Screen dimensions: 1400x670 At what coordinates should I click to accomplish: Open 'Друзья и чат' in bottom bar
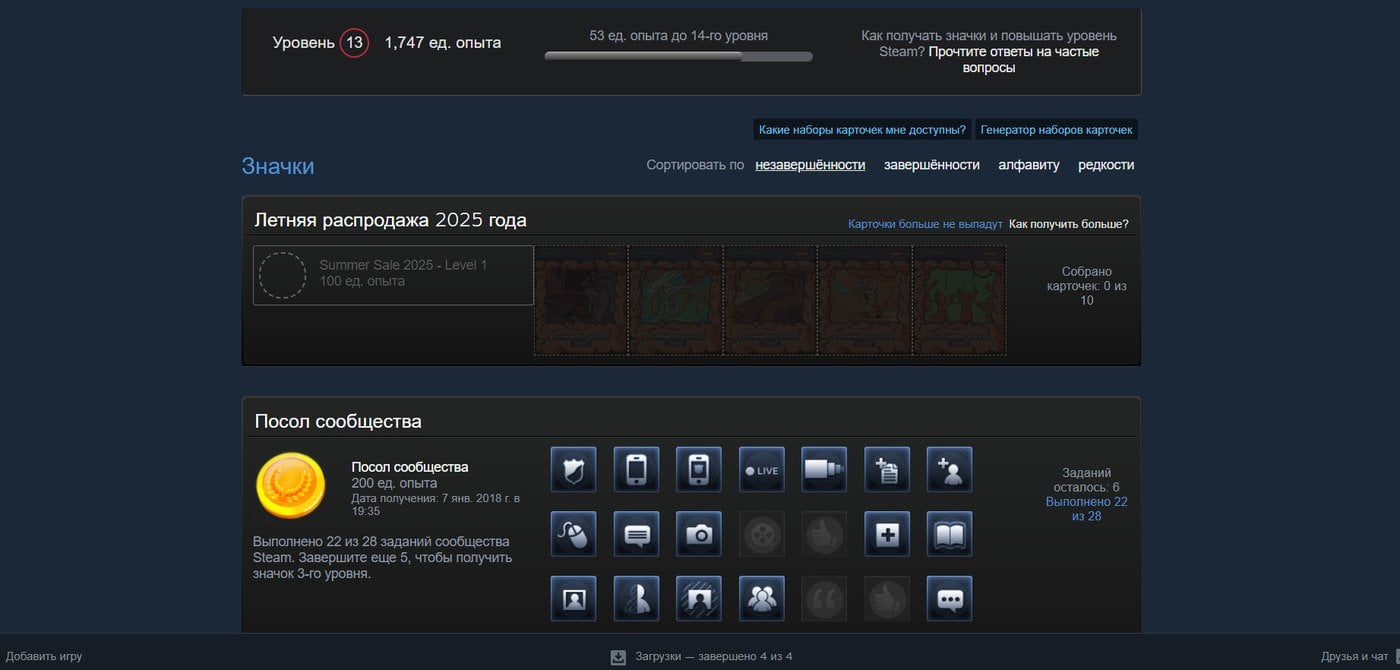1355,657
